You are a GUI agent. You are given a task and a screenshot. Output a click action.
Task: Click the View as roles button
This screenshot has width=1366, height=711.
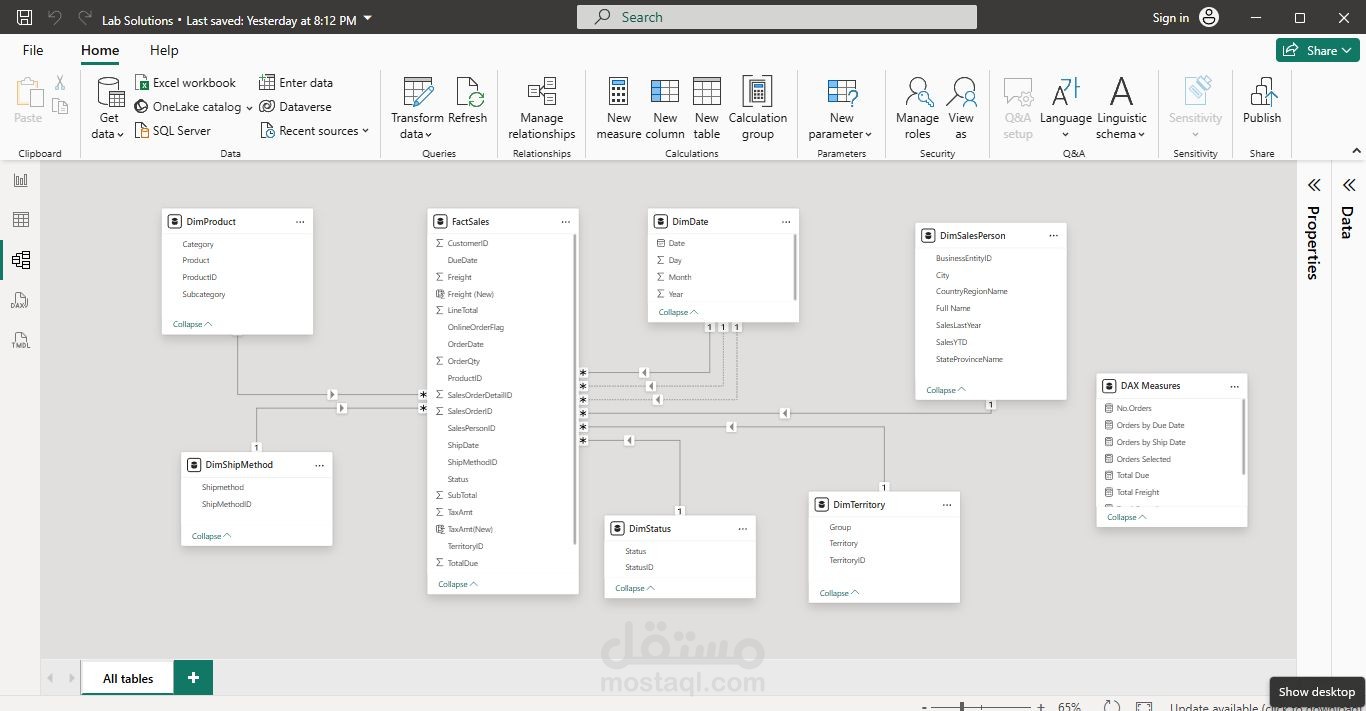pos(961,108)
